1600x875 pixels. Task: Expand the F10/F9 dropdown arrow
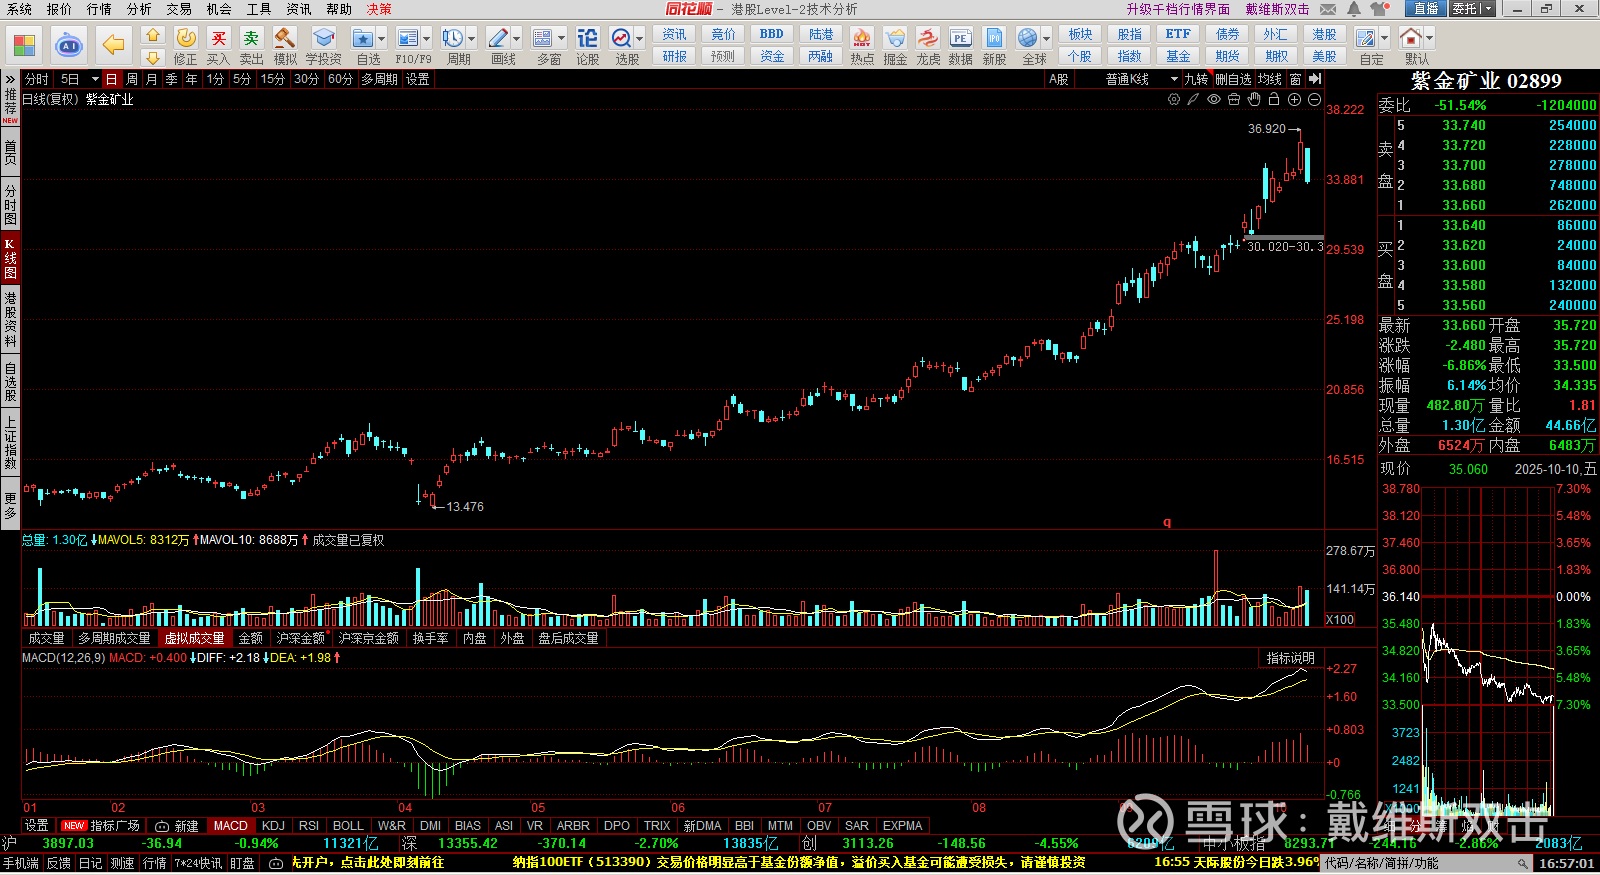426,38
